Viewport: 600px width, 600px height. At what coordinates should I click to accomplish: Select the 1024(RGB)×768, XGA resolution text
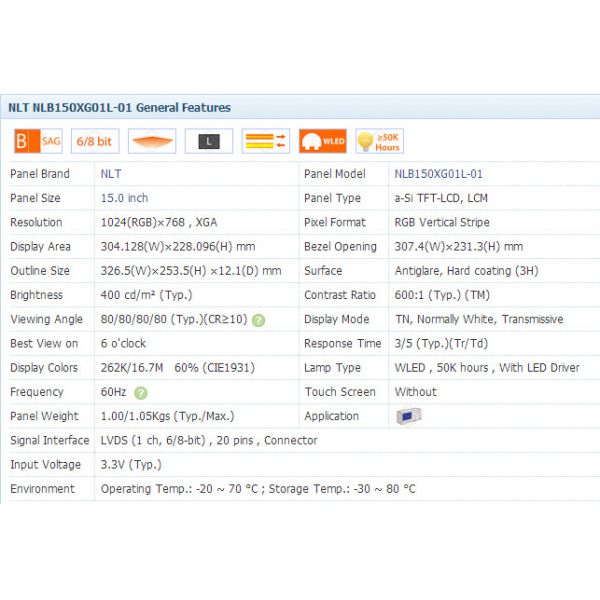click(158, 222)
